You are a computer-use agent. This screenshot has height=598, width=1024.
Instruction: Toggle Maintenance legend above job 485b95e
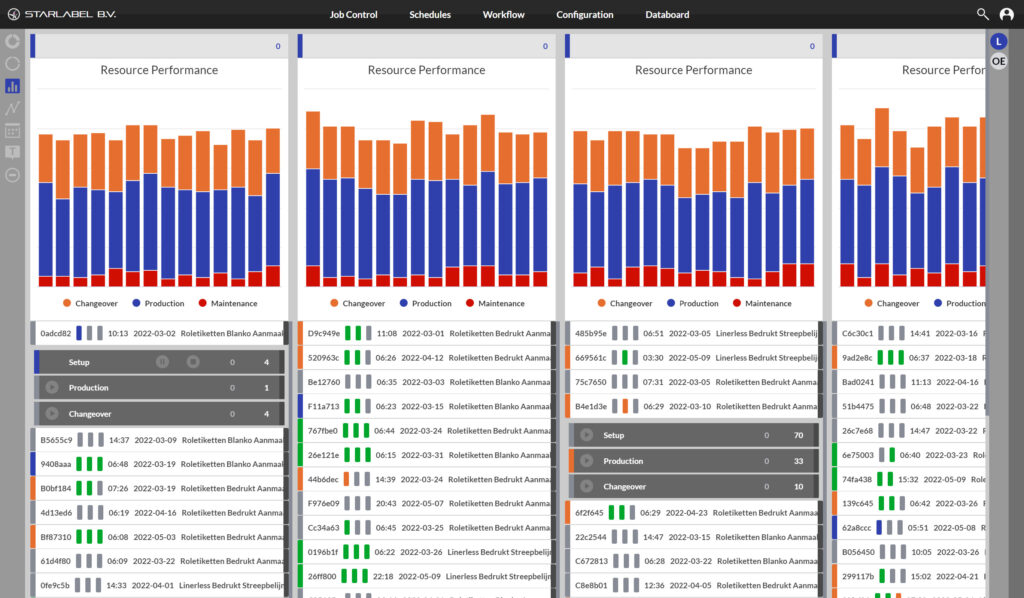click(762, 304)
